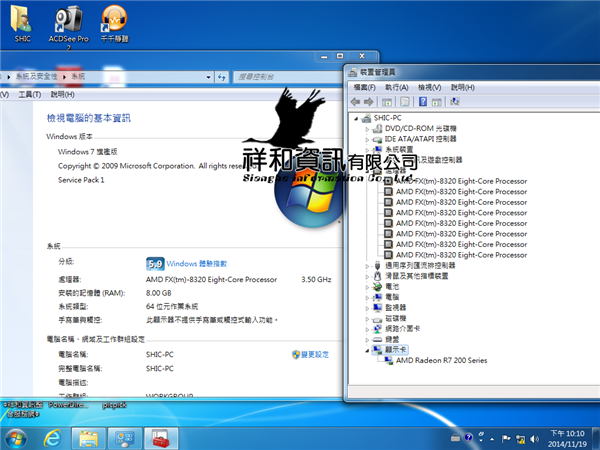Open Windows Explorer folder taskbar icon
Viewport: 600px width, 450px height.
pos(89,439)
